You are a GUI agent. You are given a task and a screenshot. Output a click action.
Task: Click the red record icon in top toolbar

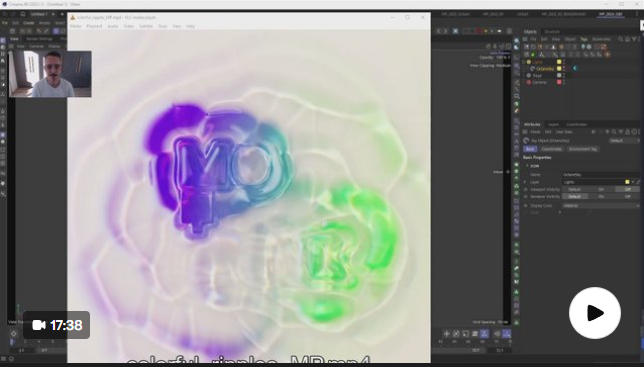point(478,31)
